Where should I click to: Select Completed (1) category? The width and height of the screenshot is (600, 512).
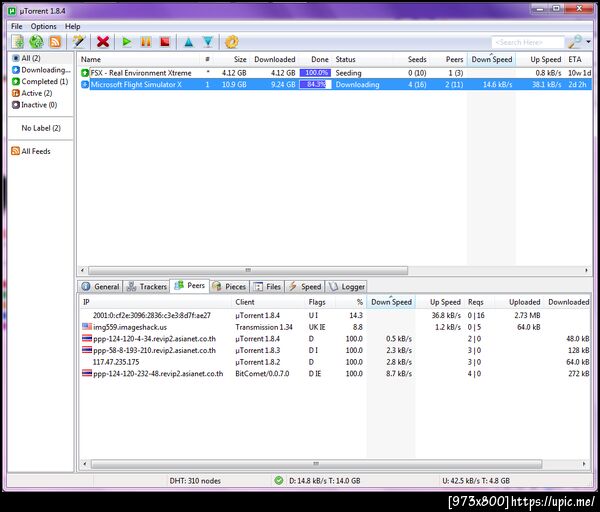pyautogui.click(x=40, y=82)
